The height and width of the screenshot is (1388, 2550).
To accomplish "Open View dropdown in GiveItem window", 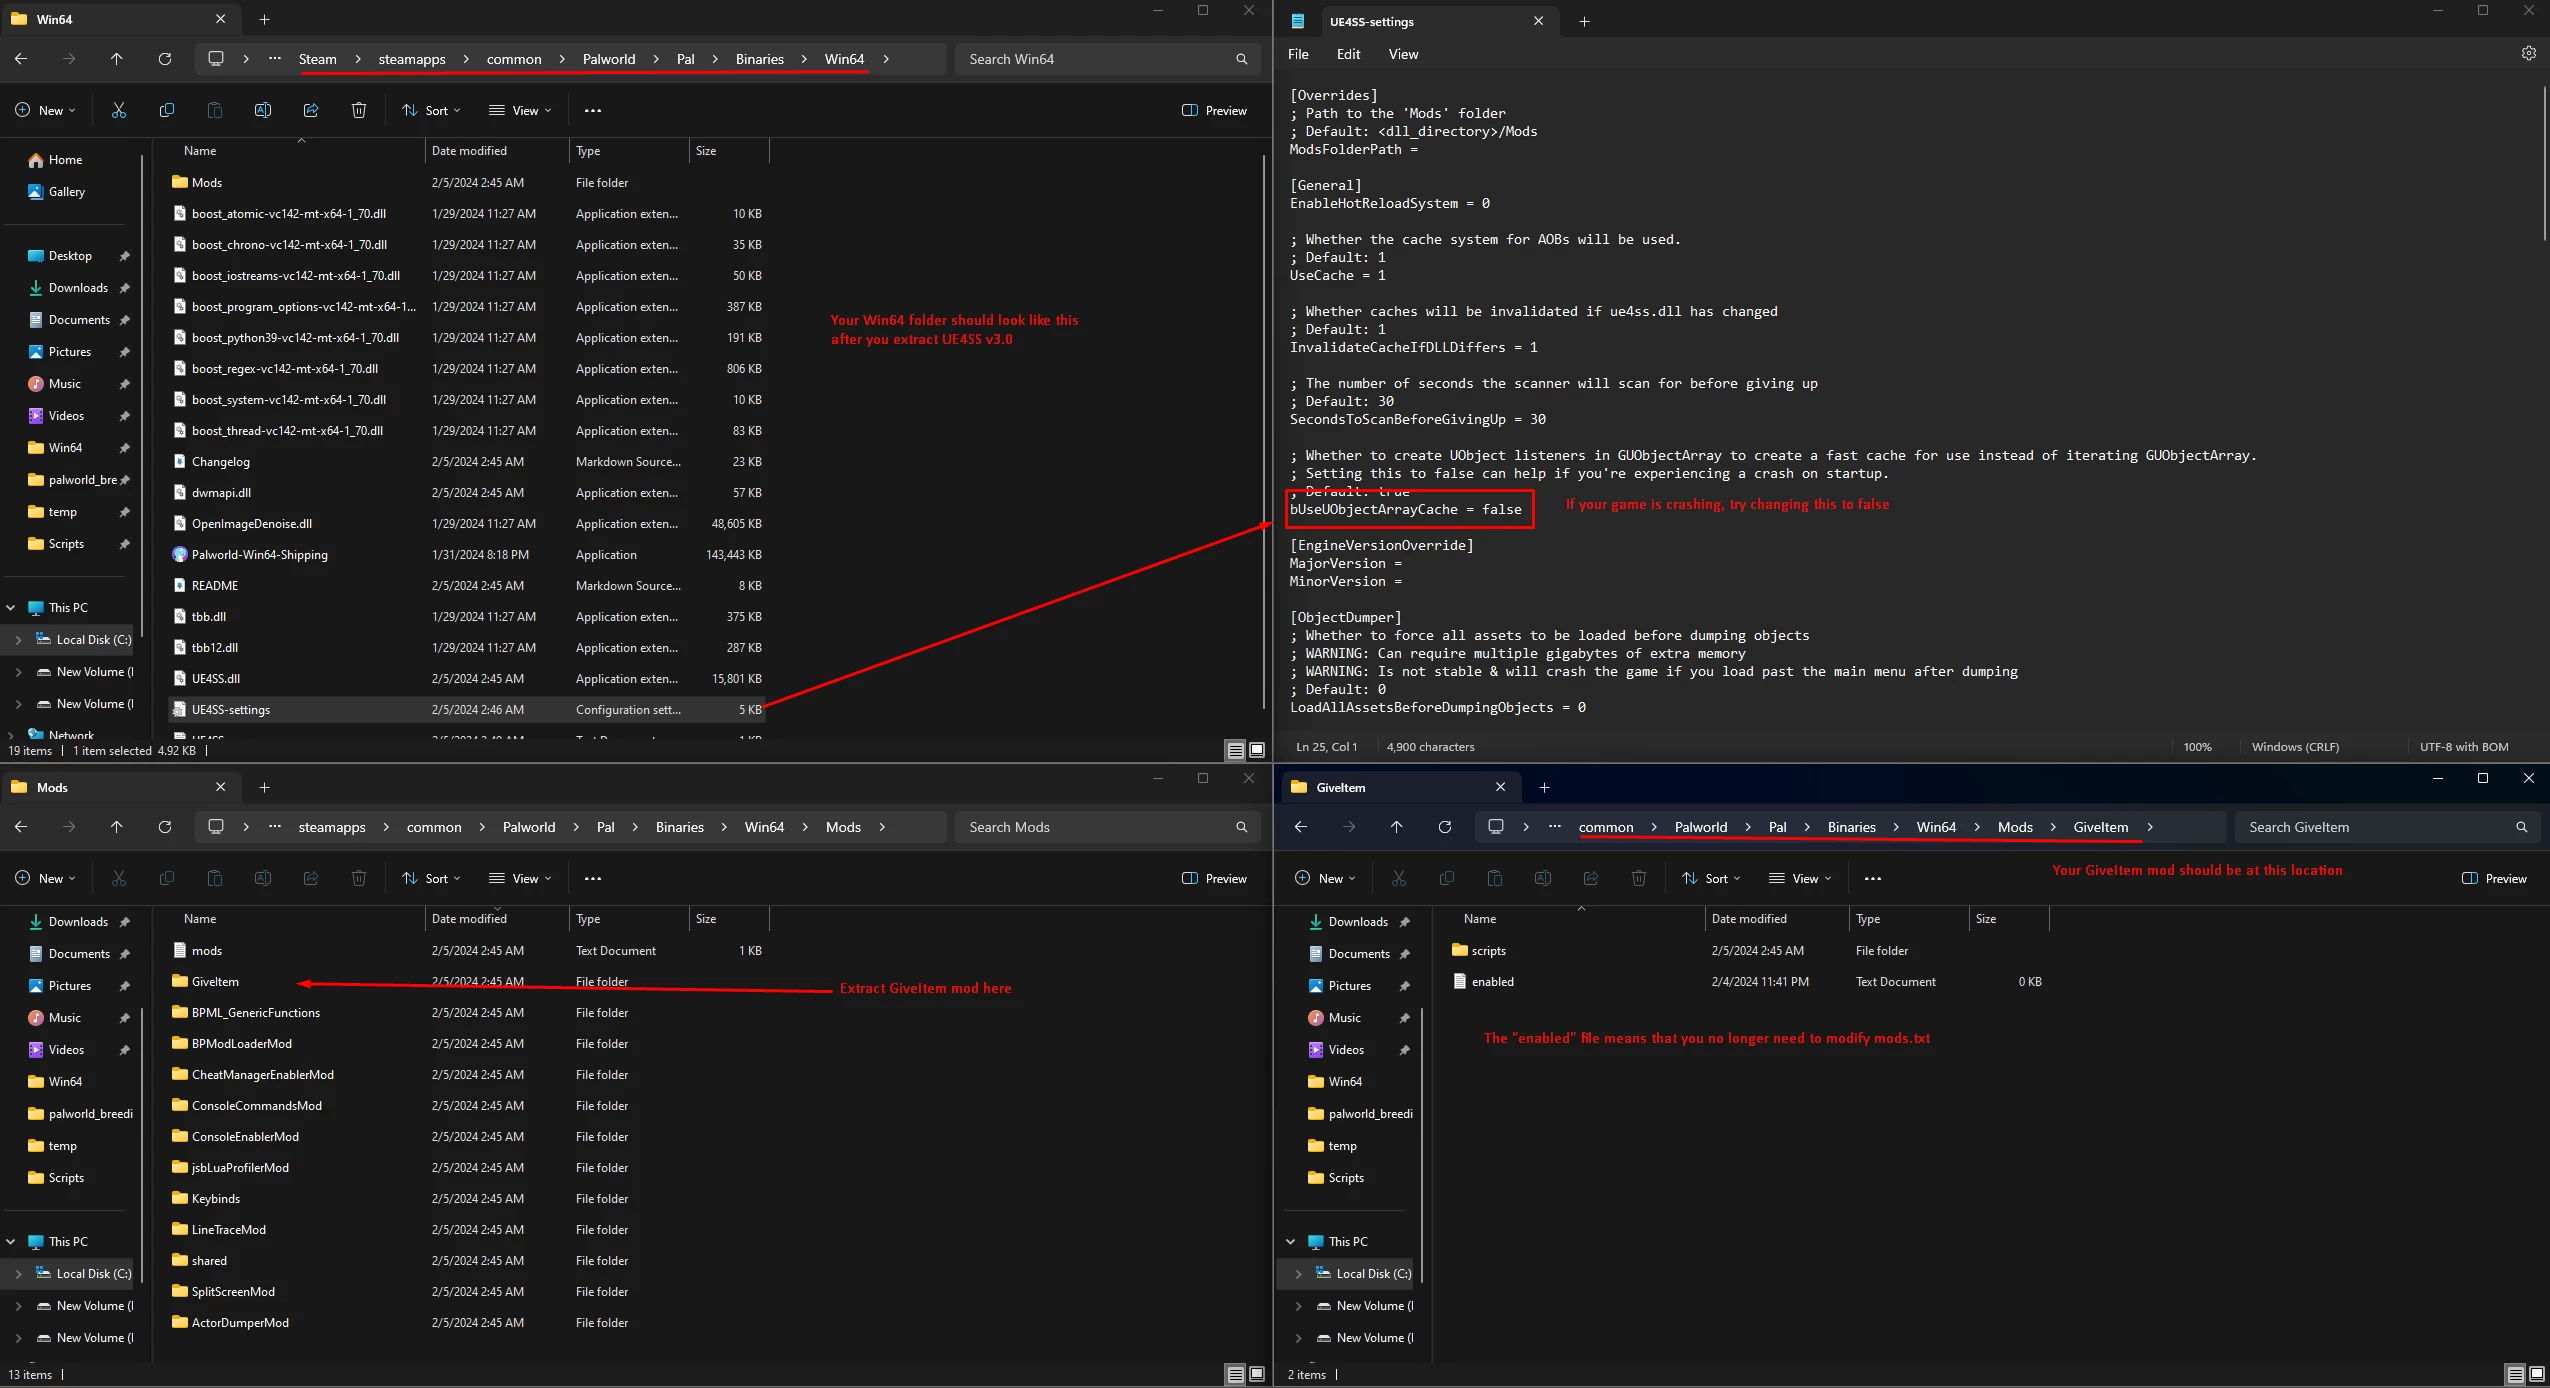I will 1801,879.
